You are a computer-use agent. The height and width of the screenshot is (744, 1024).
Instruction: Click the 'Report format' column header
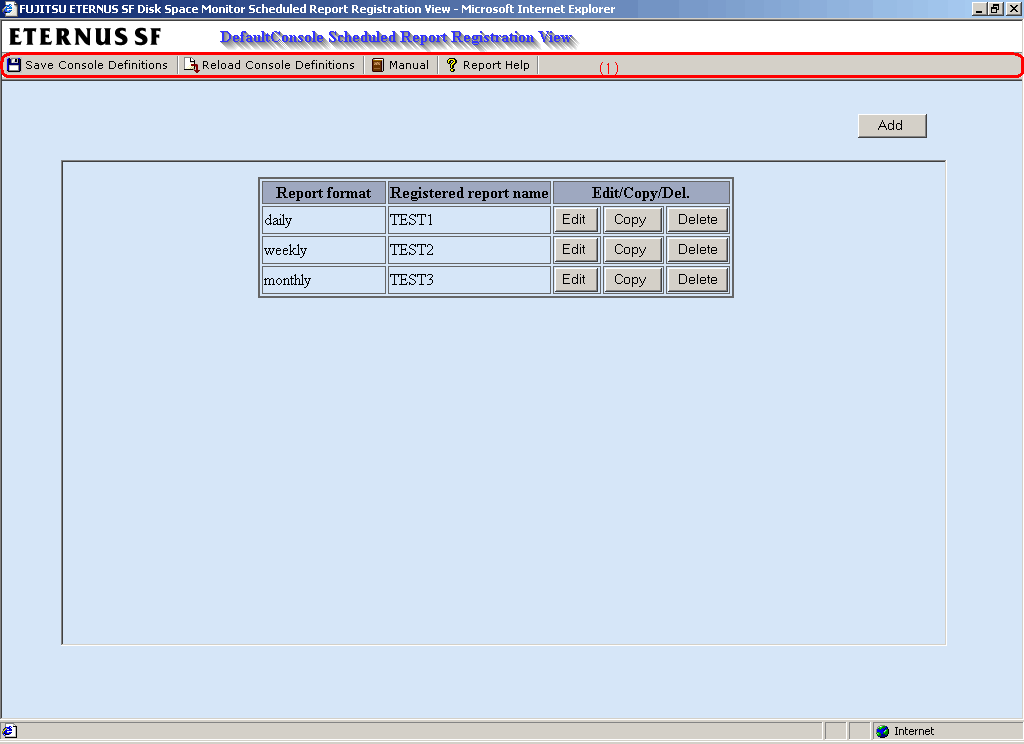pos(324,193)
